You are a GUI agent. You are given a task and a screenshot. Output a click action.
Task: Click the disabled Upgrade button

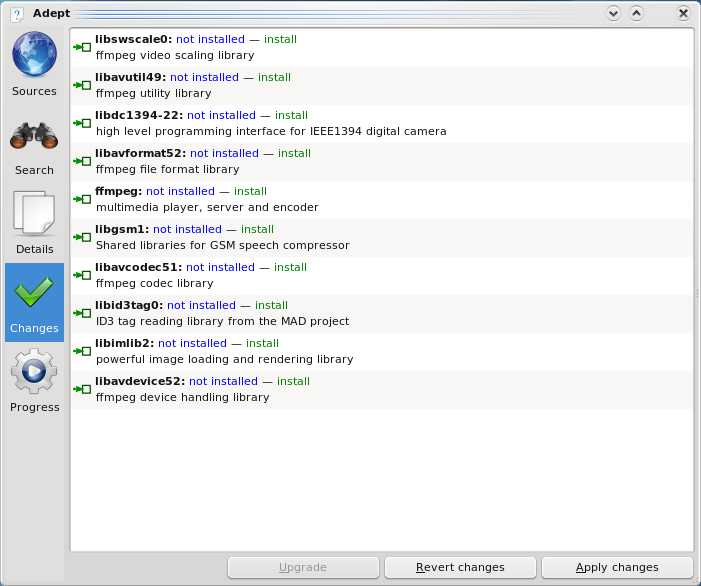coord(302,567)
